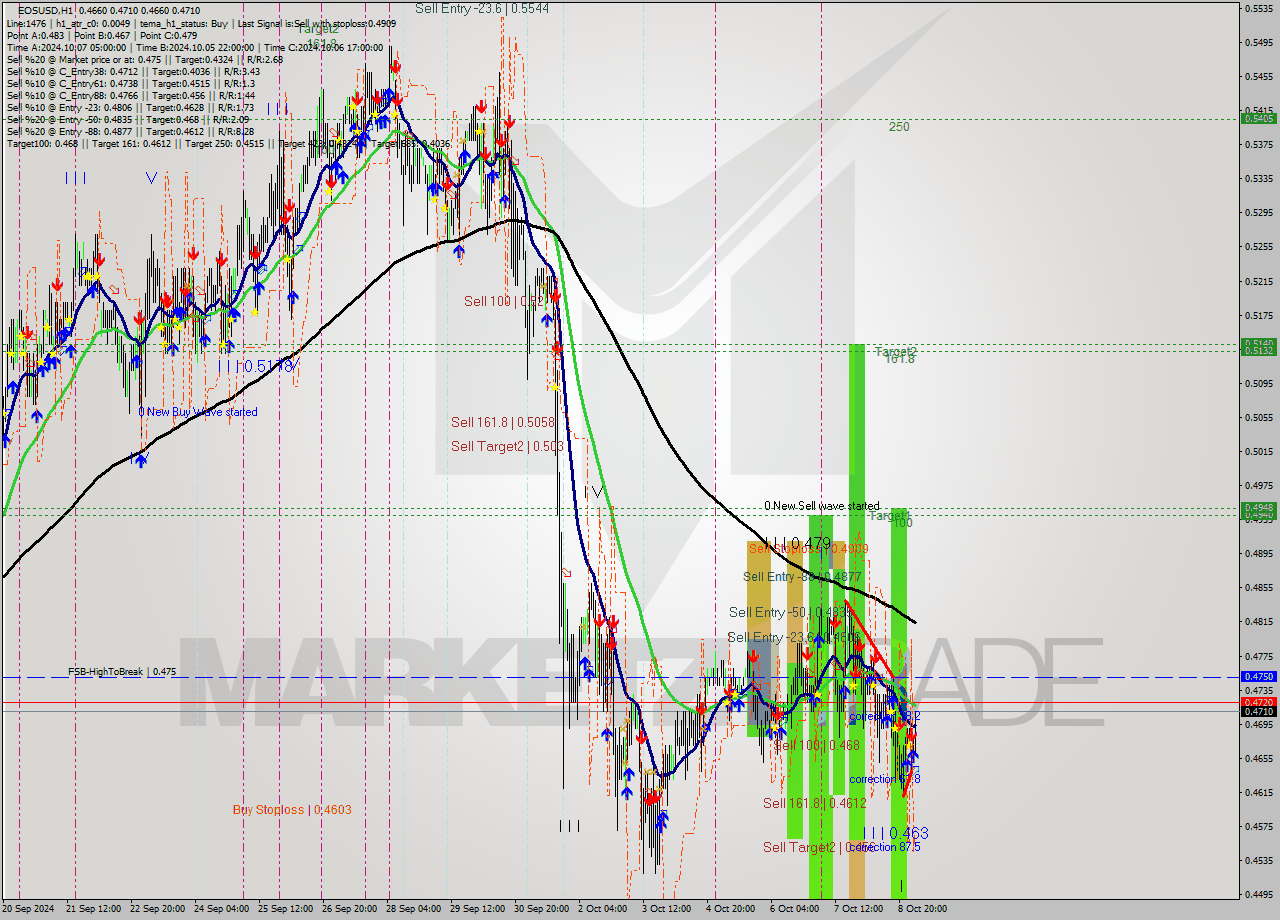Click the red 0.4720 price tag
This screenshot has width=1280, height=920.
pyautogui.click(x=1258, y=703)
